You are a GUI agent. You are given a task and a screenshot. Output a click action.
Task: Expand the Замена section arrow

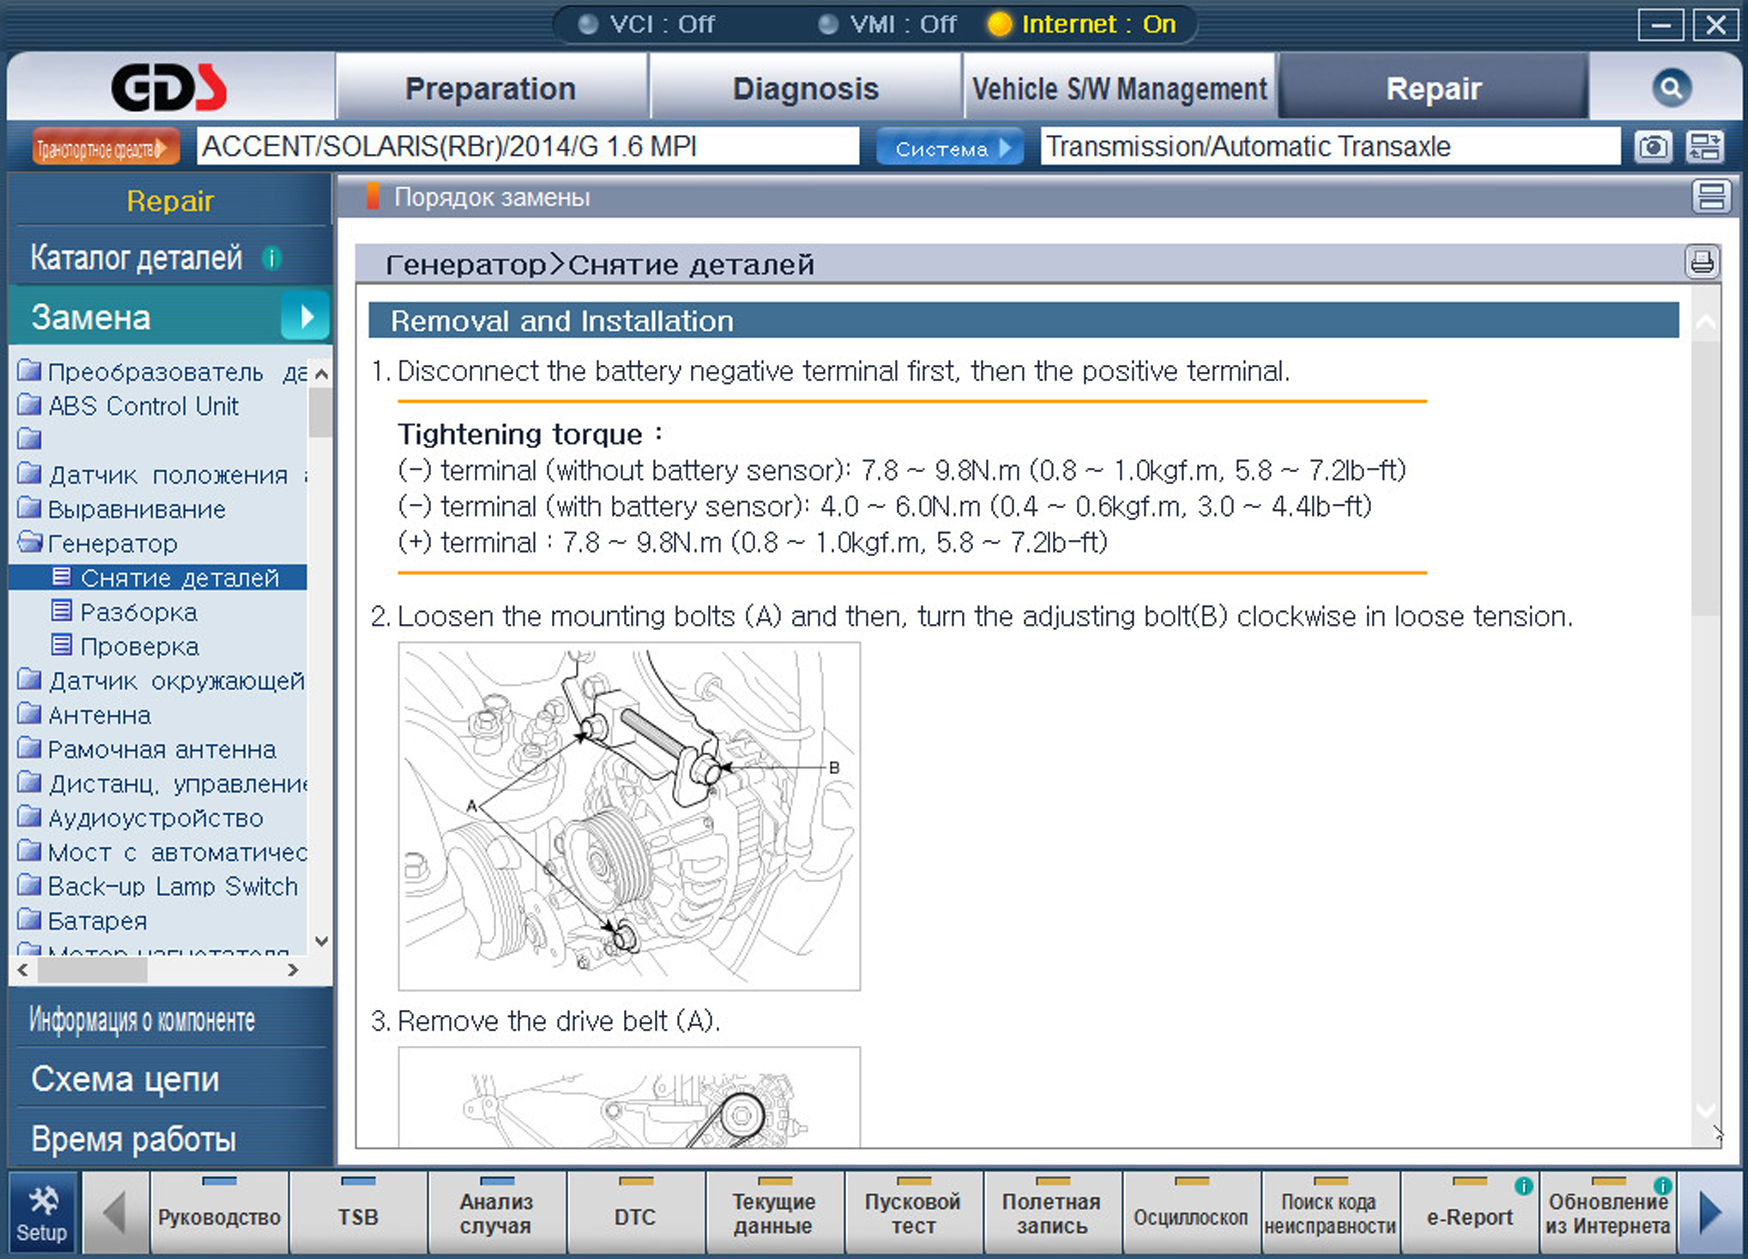point(306,317)
